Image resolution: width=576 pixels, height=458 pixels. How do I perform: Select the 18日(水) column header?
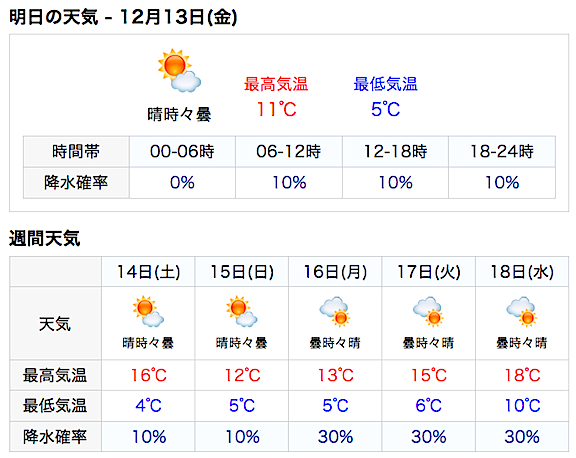[522, 272]
